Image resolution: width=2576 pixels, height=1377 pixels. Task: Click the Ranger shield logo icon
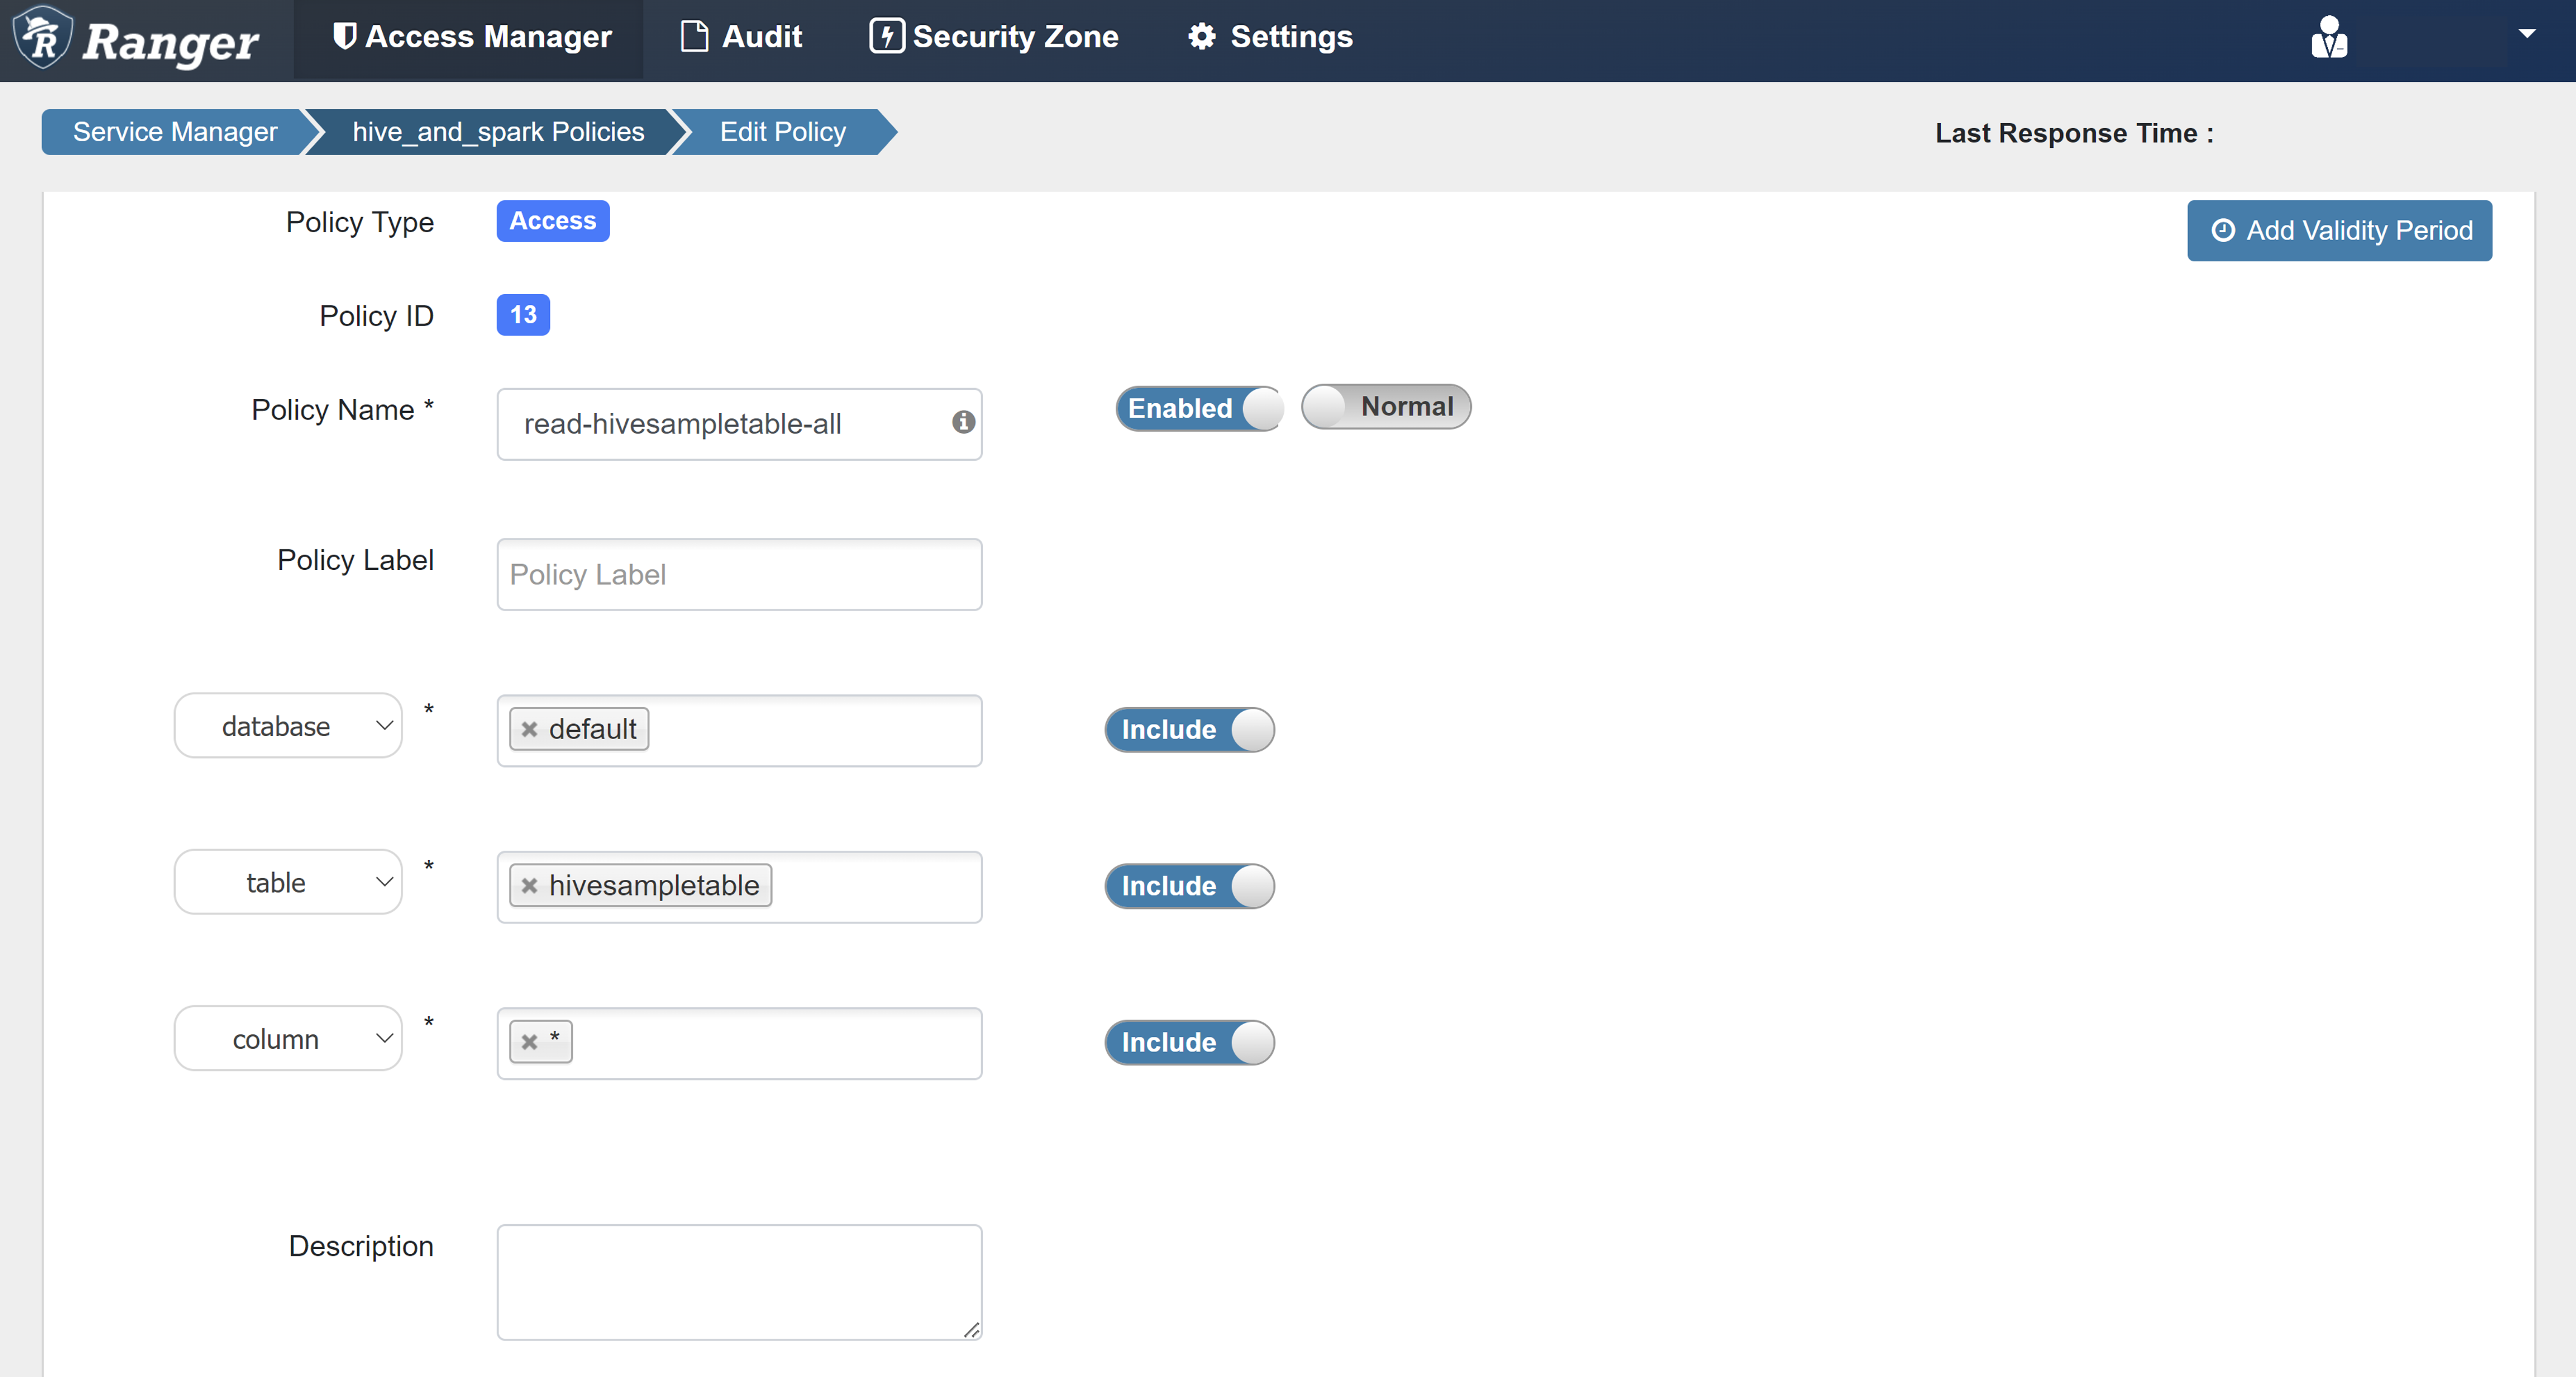point(42,38)
